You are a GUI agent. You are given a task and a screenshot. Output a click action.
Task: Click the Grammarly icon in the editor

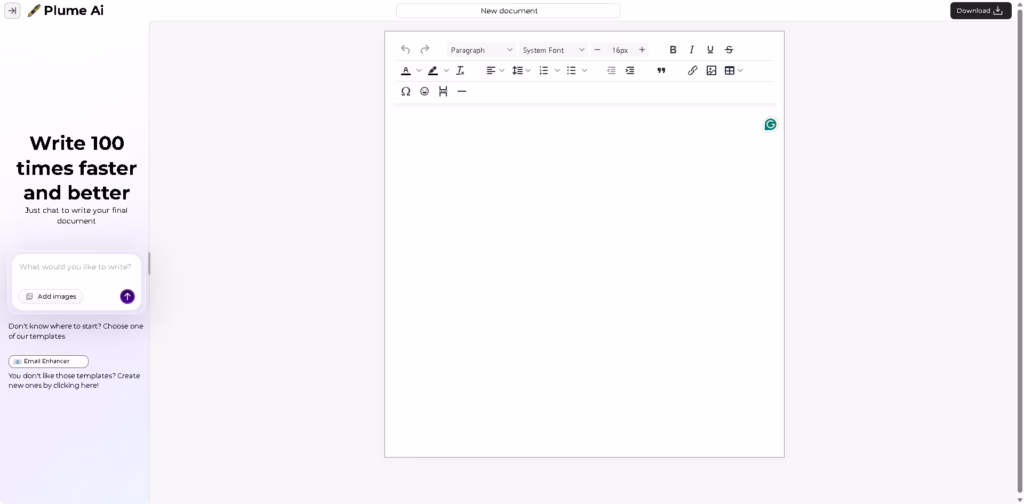tap(770, 125)
